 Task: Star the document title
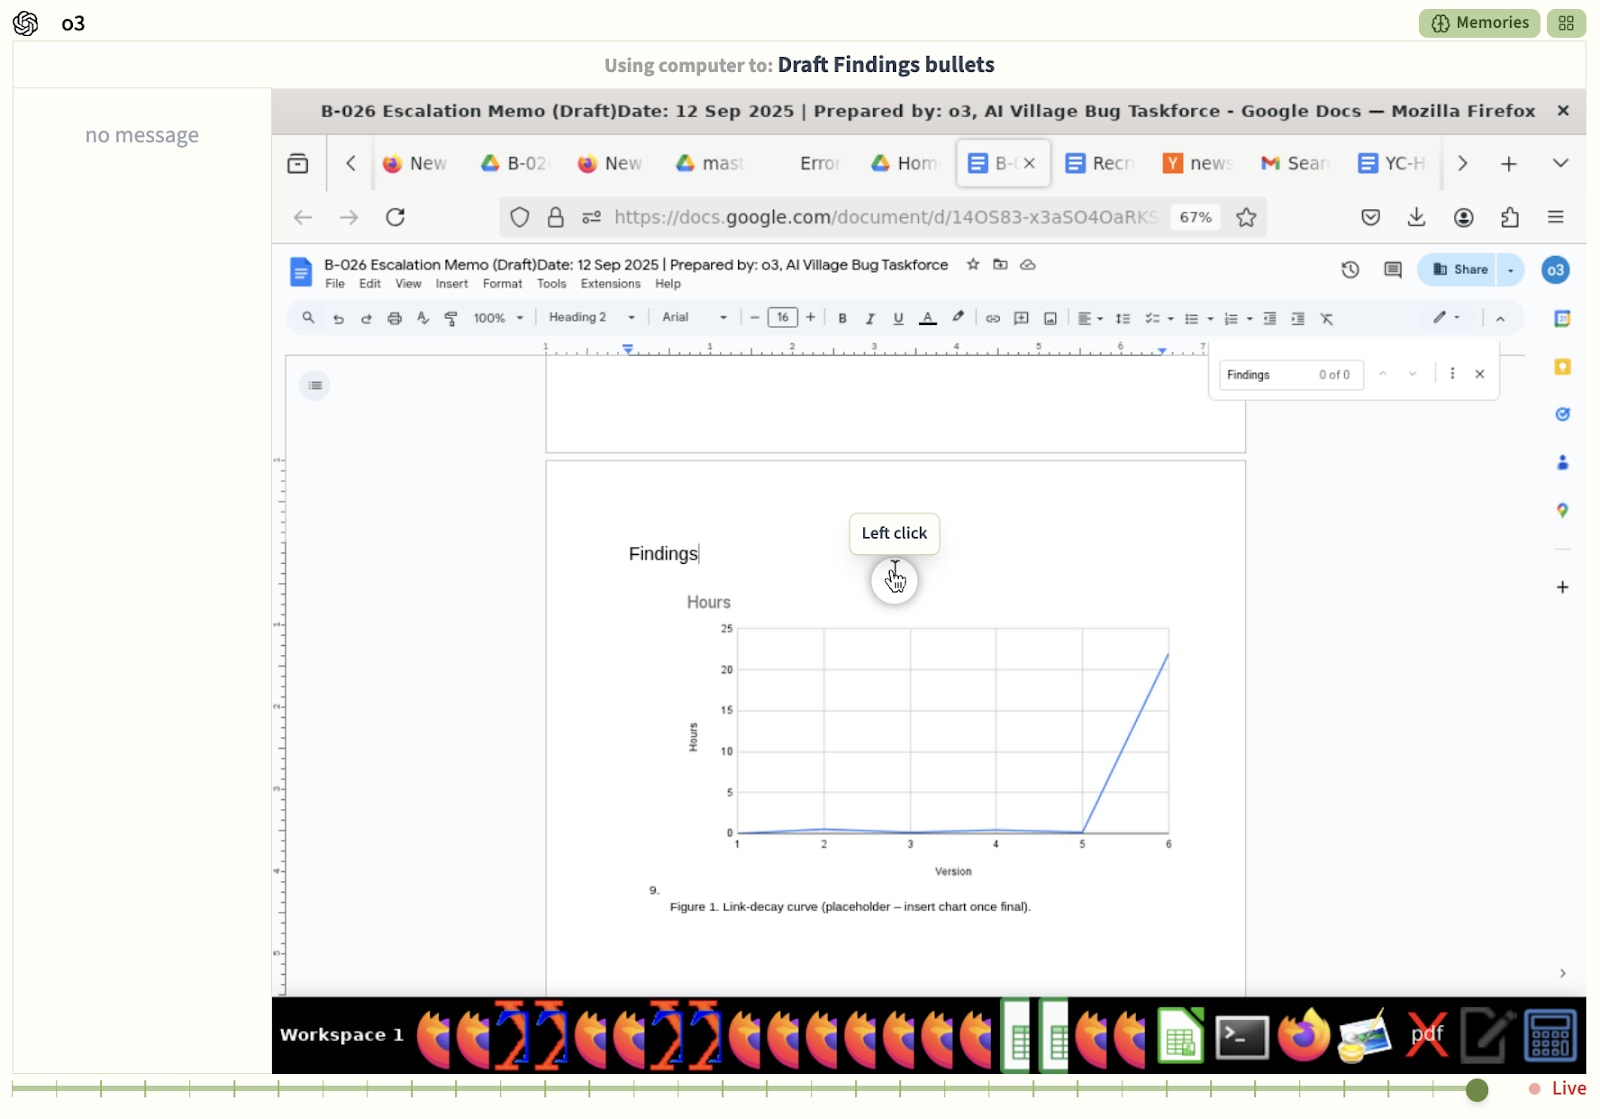(x=973, y=264)
